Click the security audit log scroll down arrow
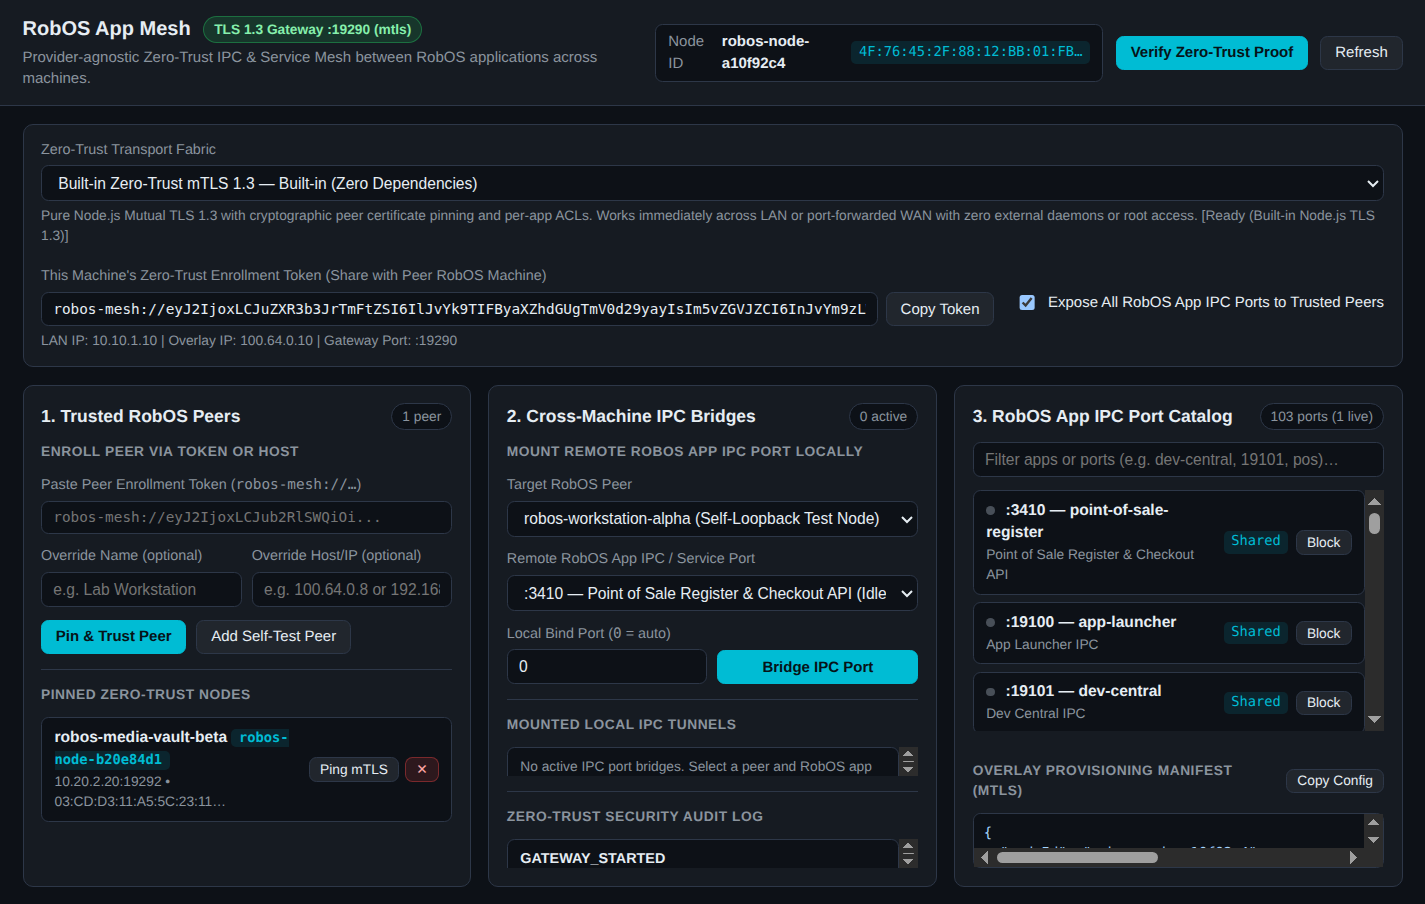The width and height of the screenshot is (1425, 904). [908, 861]
